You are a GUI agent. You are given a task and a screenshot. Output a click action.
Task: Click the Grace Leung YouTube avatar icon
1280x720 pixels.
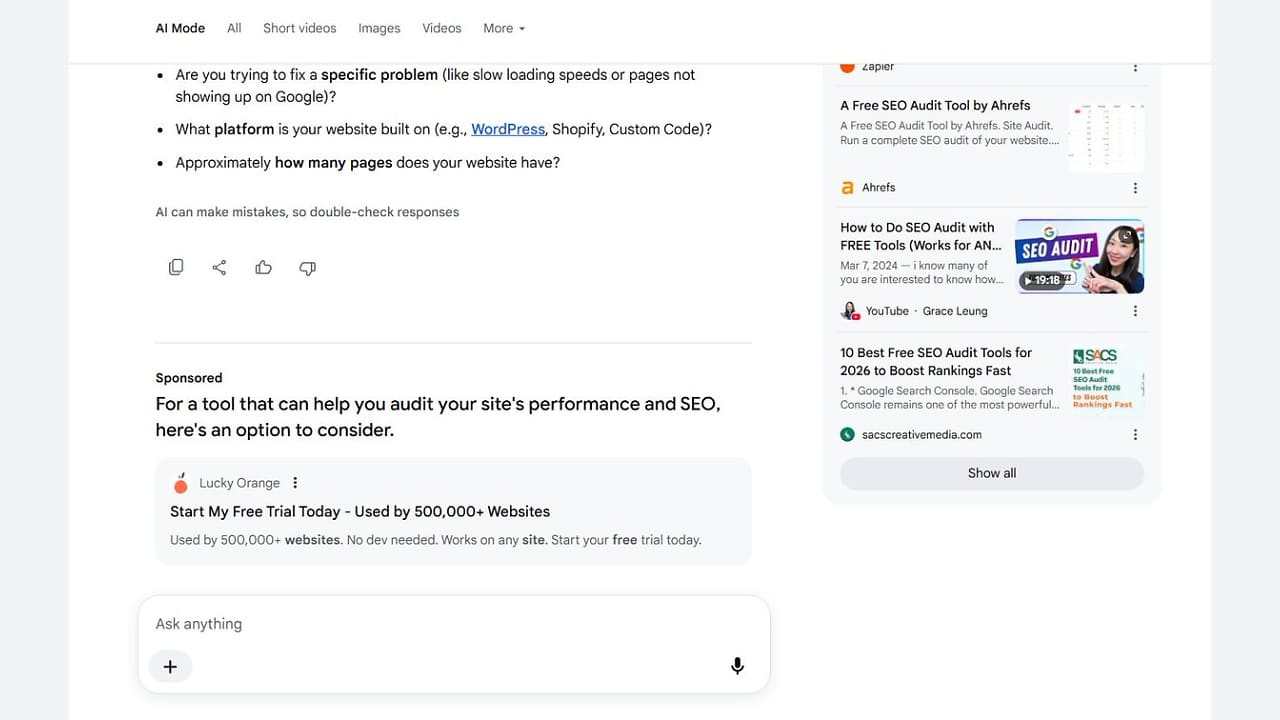(850, 311)
